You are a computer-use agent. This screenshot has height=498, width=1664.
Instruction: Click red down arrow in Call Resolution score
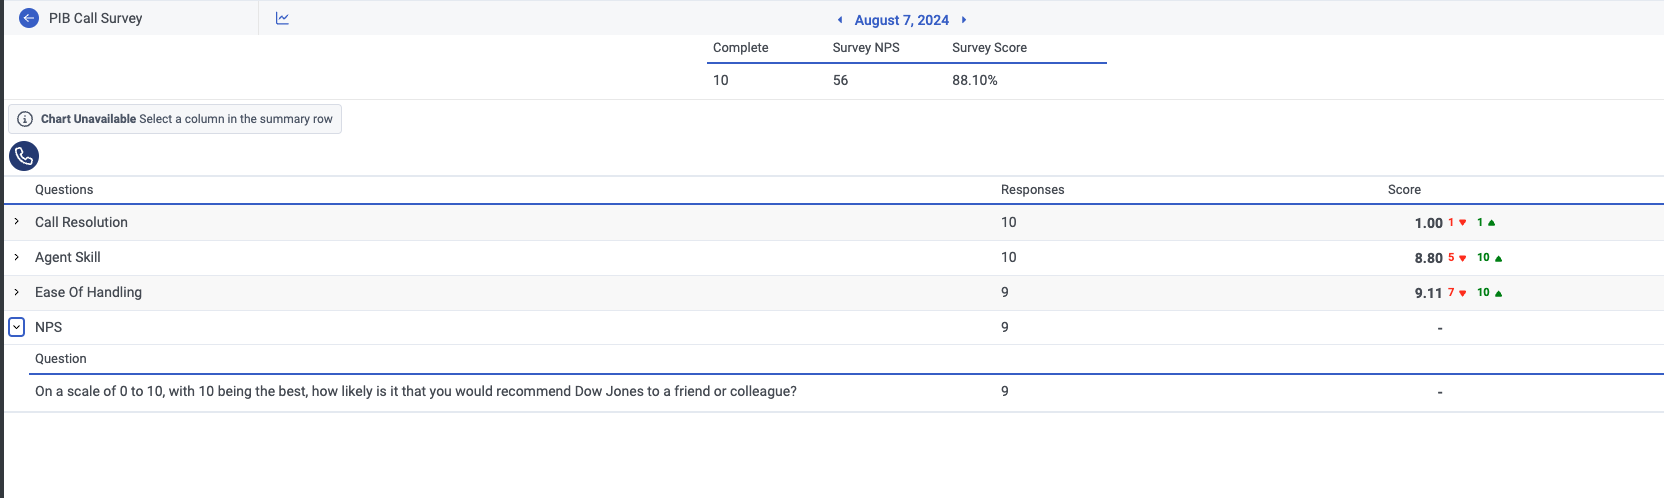pos(1463,223)
